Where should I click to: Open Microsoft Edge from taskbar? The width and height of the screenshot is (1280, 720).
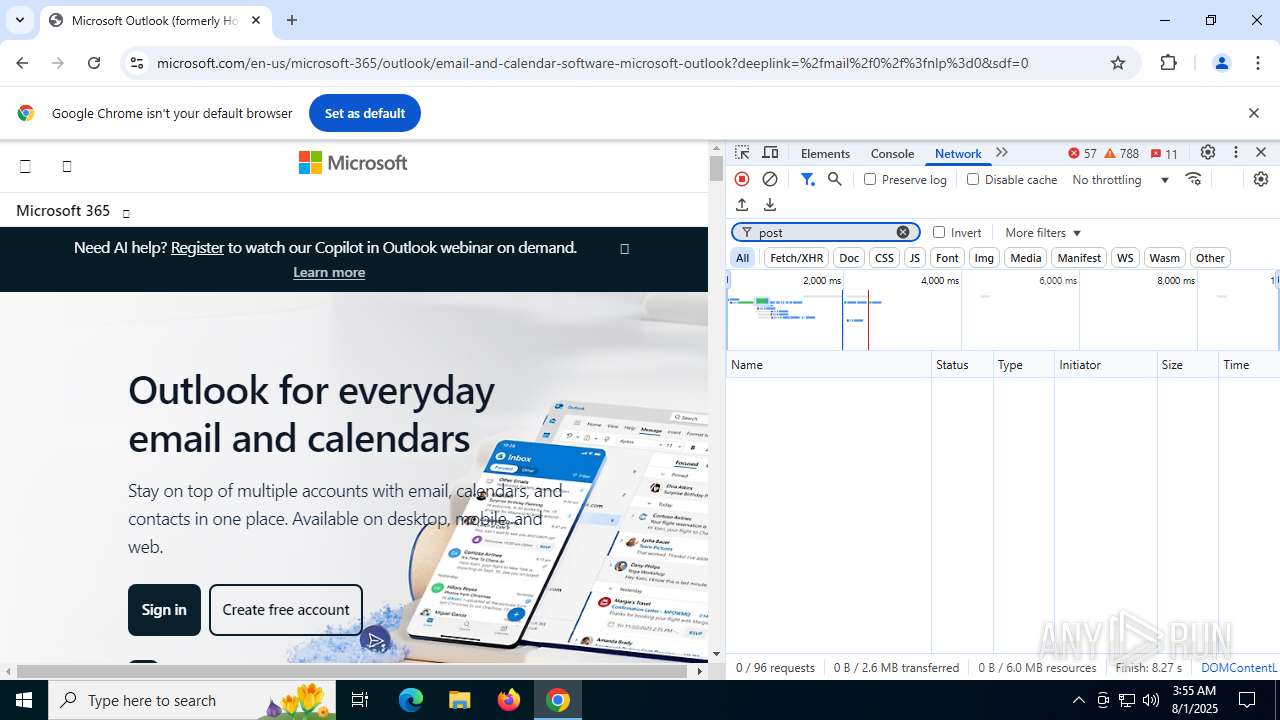(x=411, y=700)
